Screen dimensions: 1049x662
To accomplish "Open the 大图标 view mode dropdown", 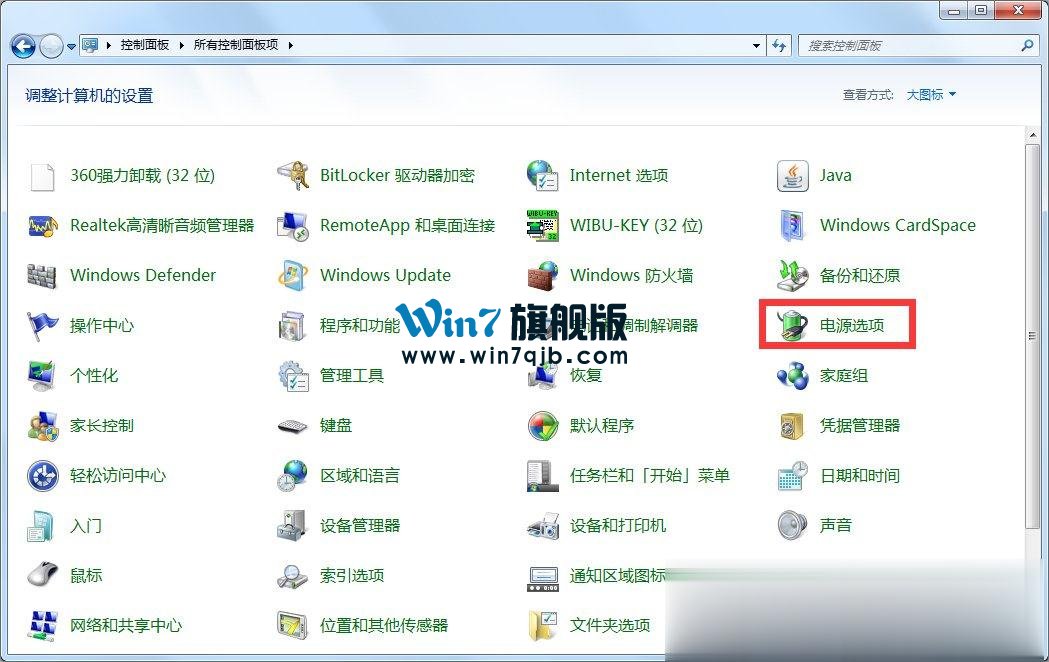I will pyautogui.click(x=931, y=95).
